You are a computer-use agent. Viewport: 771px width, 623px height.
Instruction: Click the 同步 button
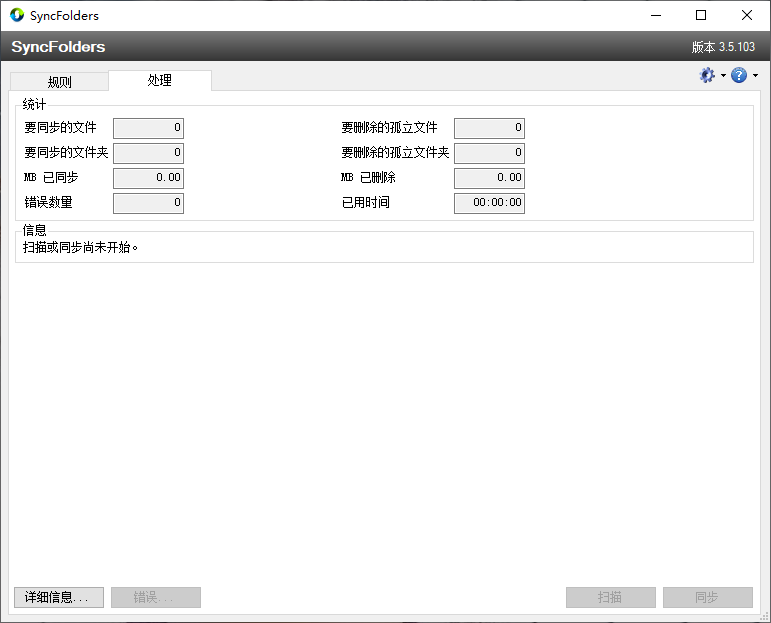[708, 597]
